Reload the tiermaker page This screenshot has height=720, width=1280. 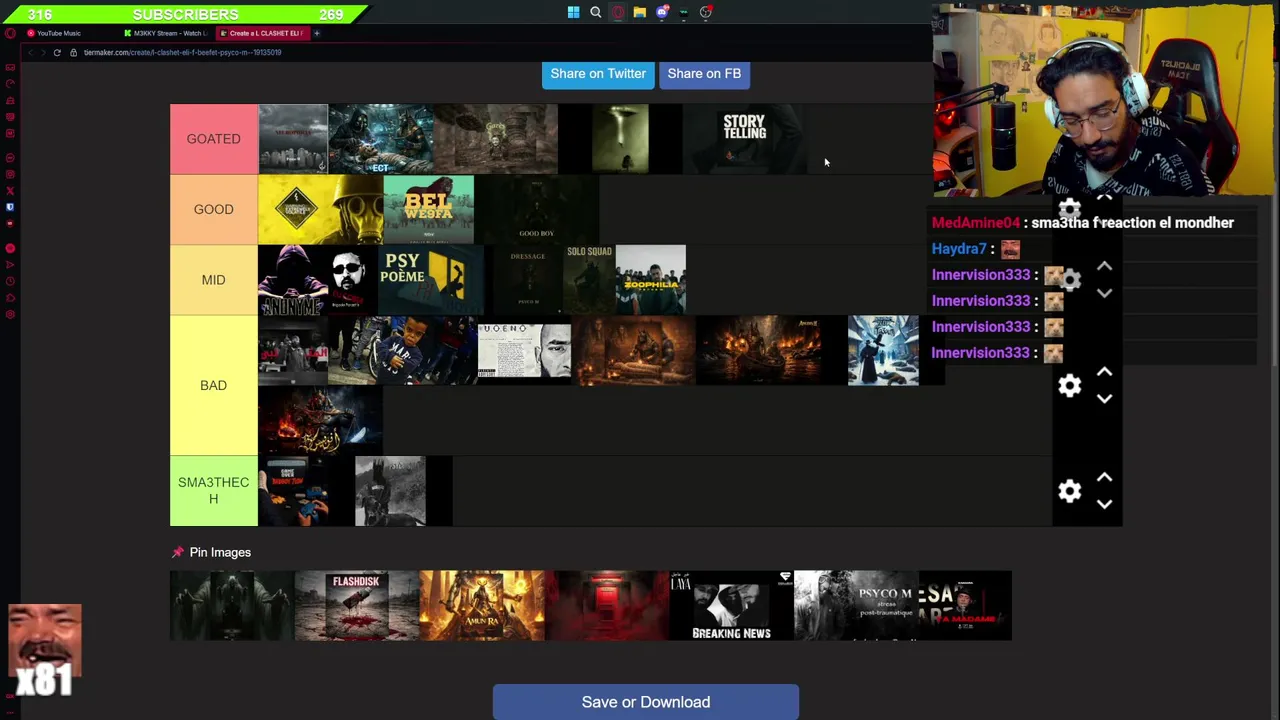(57, 52)
